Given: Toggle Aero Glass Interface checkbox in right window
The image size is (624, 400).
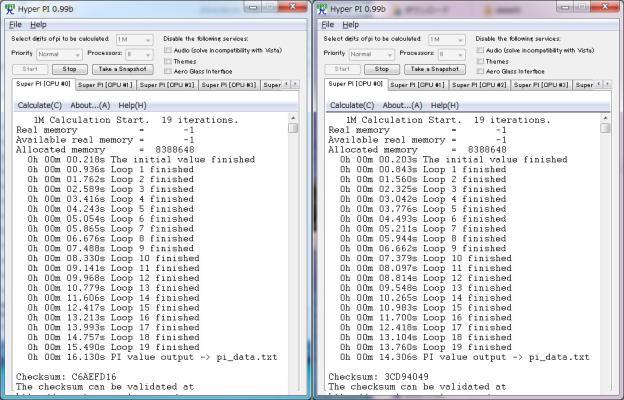Looking at the screenshot, I should pyautogui.click(x=480, y=71).
